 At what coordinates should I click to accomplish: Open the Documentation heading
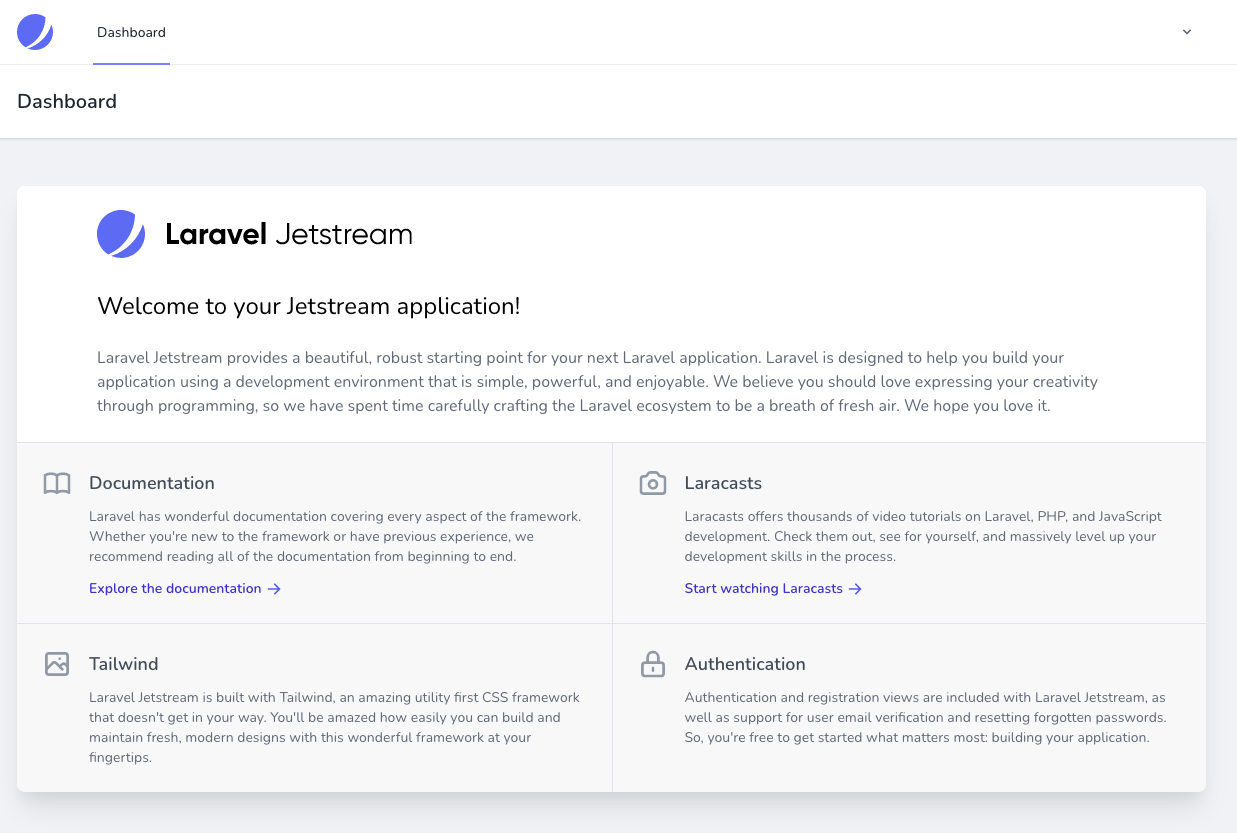152,483
